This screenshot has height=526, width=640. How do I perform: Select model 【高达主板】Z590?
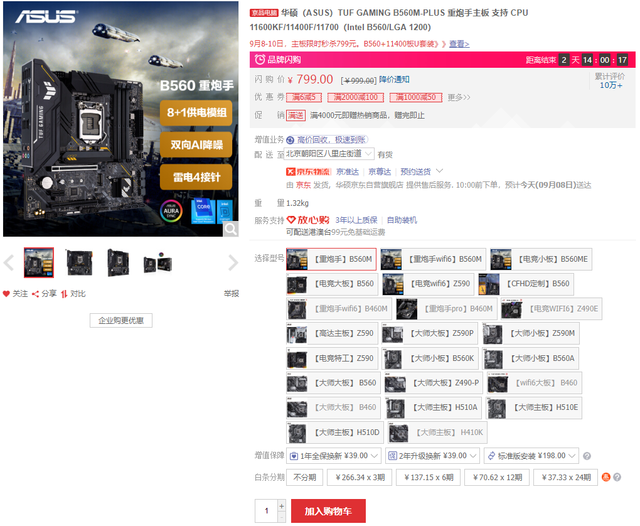coord(332,334)
